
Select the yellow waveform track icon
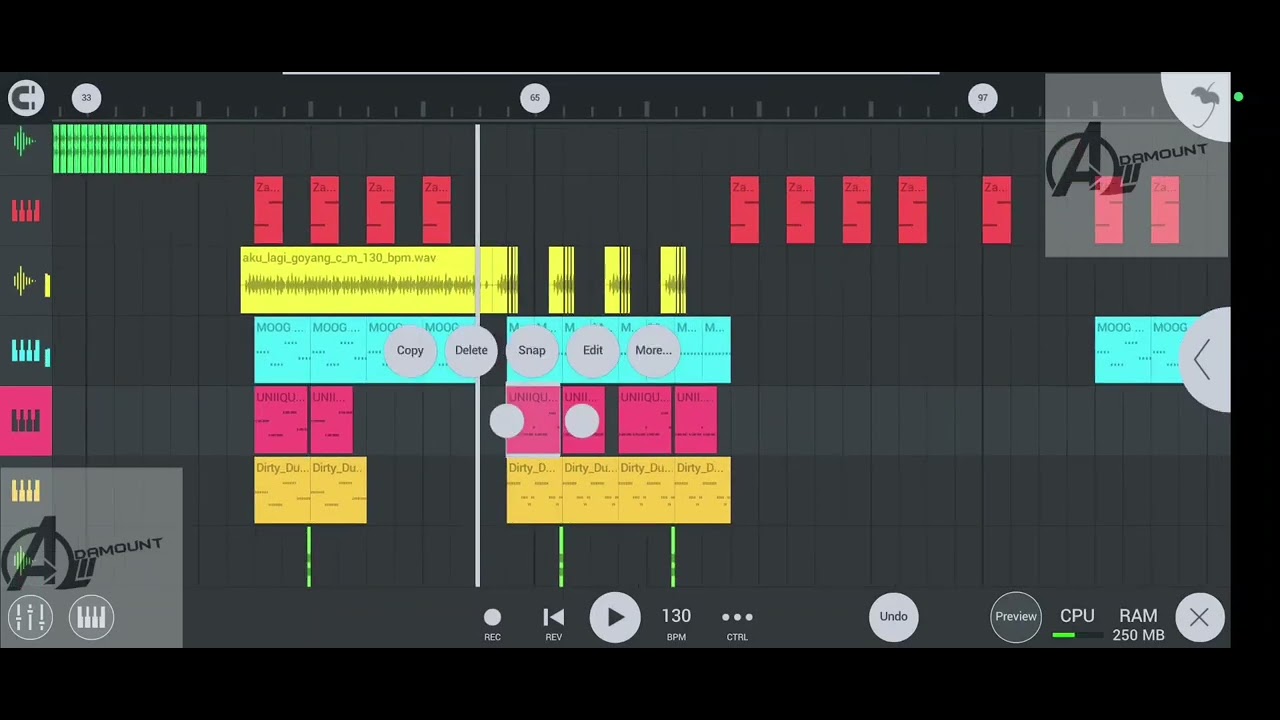click(x=26, y=281)
